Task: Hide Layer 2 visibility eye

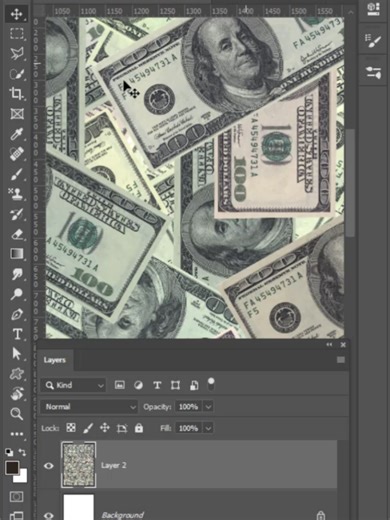Action: click(49, 466)
